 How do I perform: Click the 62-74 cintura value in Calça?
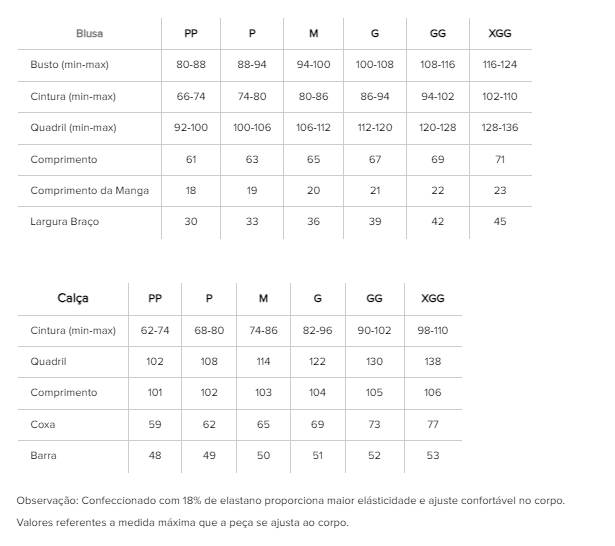(155, 330)
